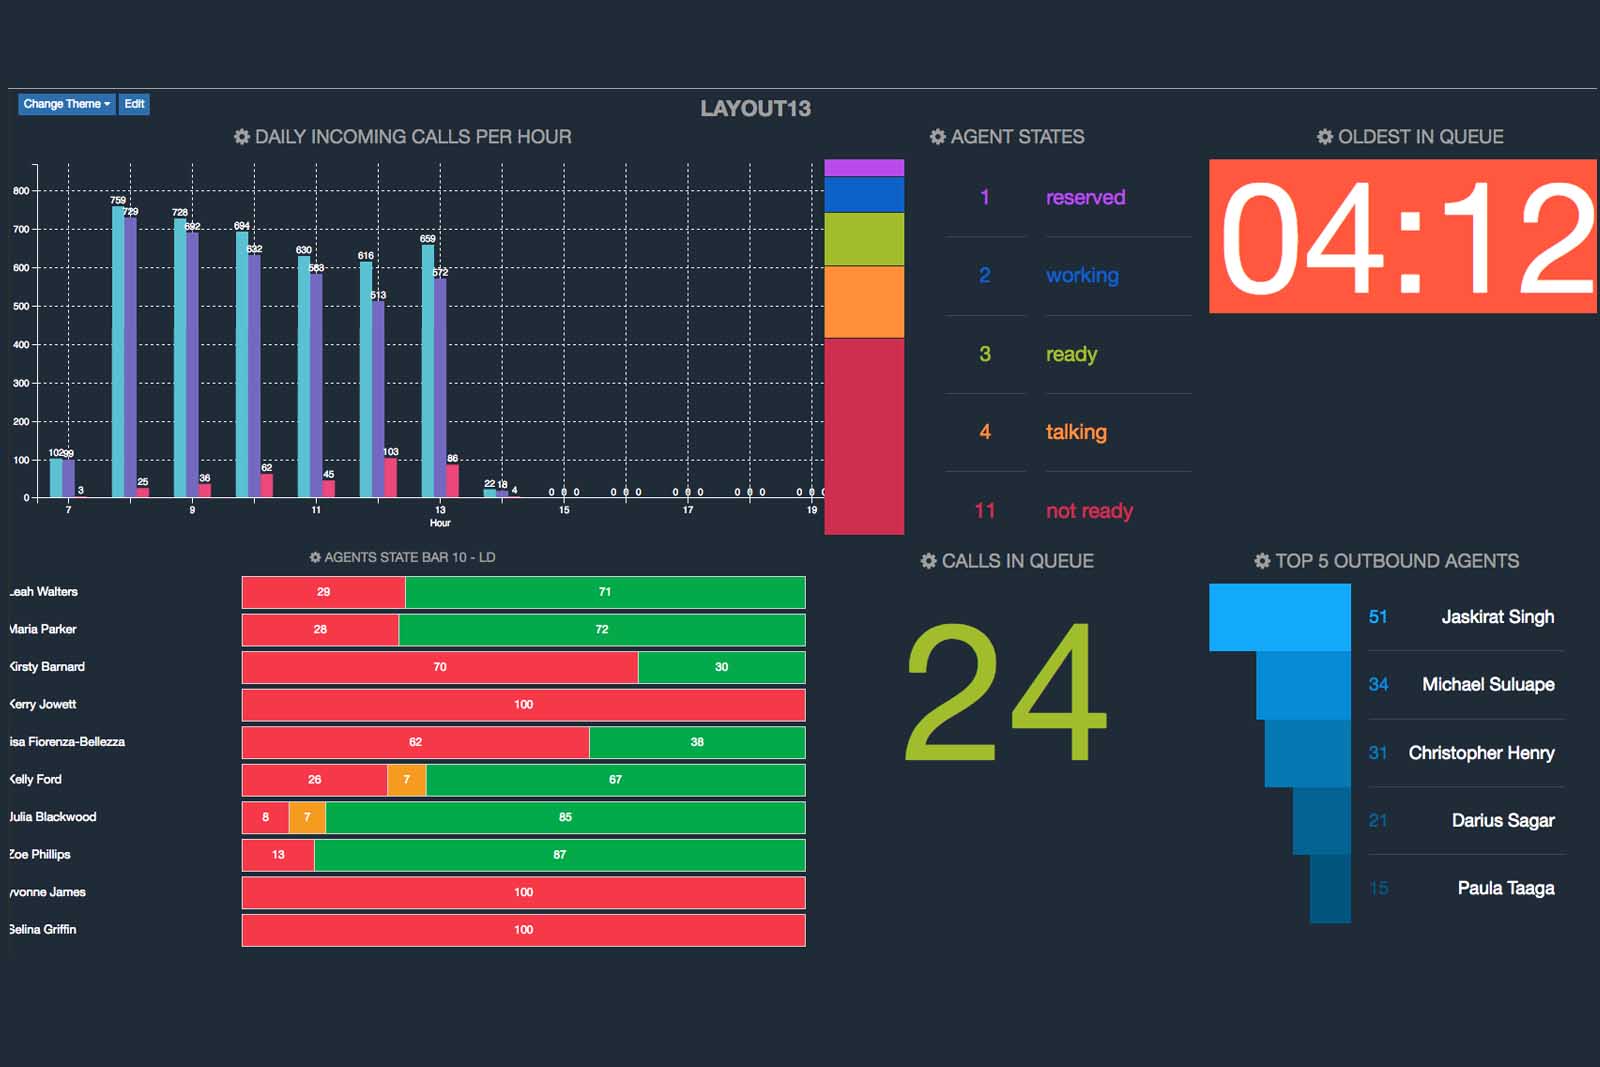Click the 04:12 oldest in queue timer
This screenshot has height=1067, width=1600.
[1403, 236]
